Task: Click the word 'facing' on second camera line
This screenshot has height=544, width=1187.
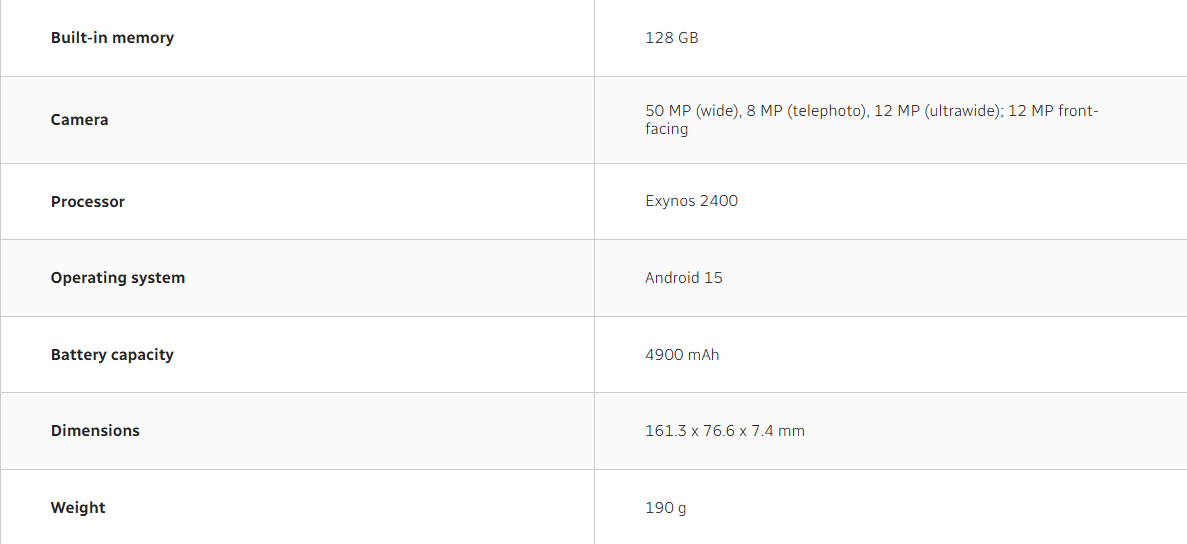Action: point(666,129)
